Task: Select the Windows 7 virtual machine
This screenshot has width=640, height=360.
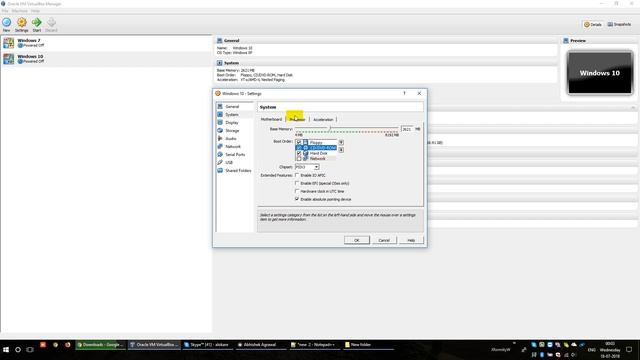Action: pyautogui.click(x=106, y=43)
